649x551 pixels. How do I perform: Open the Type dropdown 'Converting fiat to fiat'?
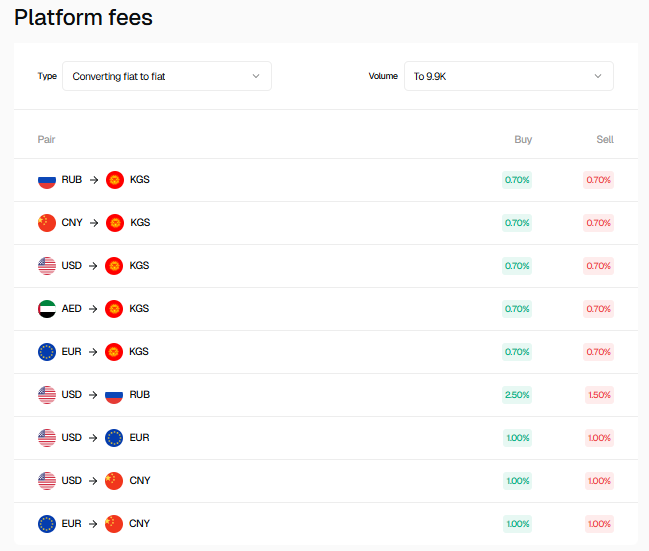tap(166, 76)
